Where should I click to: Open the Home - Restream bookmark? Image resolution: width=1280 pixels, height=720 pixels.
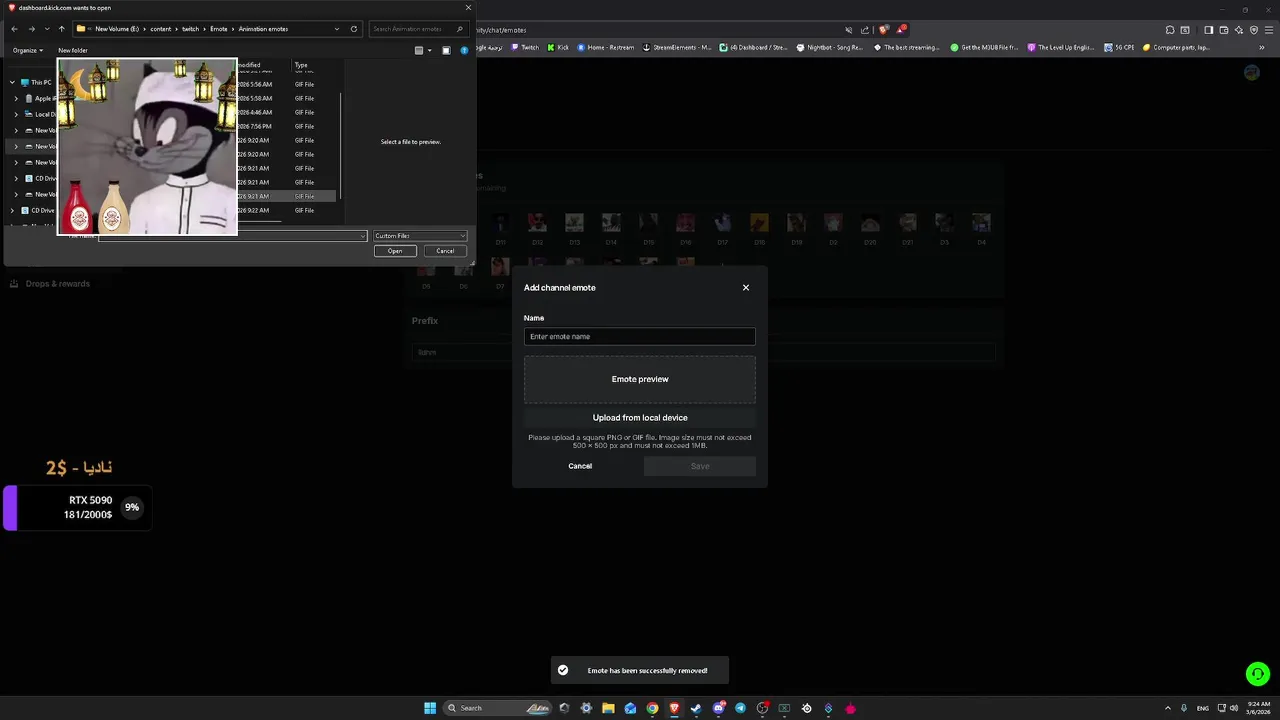[606, 47]
